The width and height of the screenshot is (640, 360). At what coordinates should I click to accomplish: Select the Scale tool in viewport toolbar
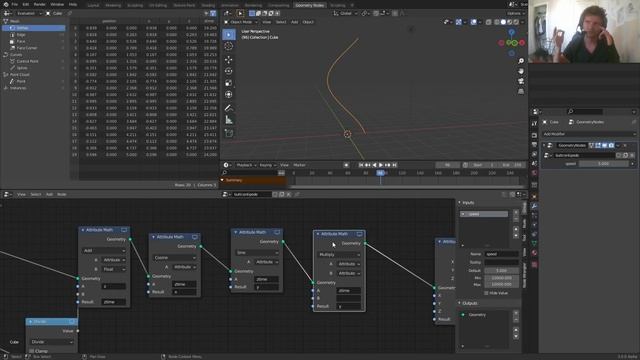tap(229, 83)
